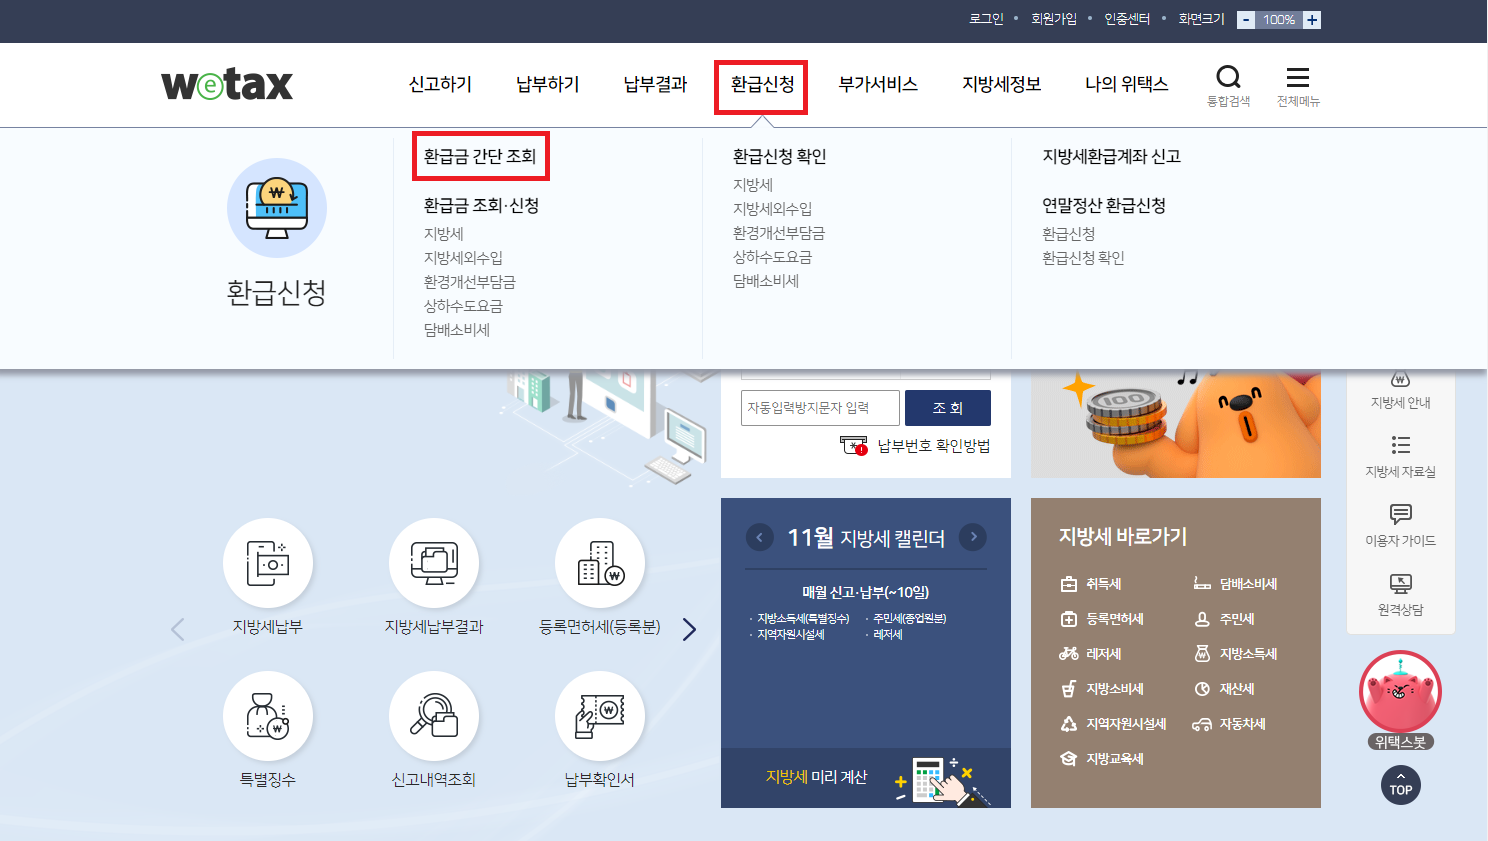Click 환급금 간단 조회 submenu item
The width and height of the screenshot is (1488, 841).
(480, 156)
